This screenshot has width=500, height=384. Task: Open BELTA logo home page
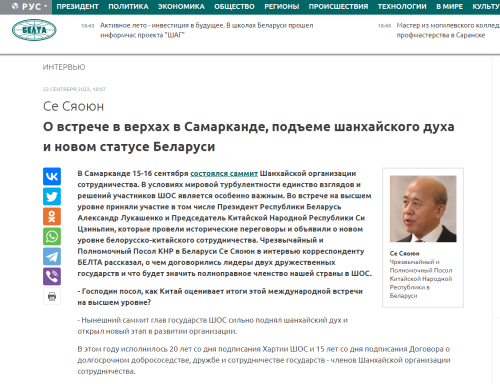point(34,30)
